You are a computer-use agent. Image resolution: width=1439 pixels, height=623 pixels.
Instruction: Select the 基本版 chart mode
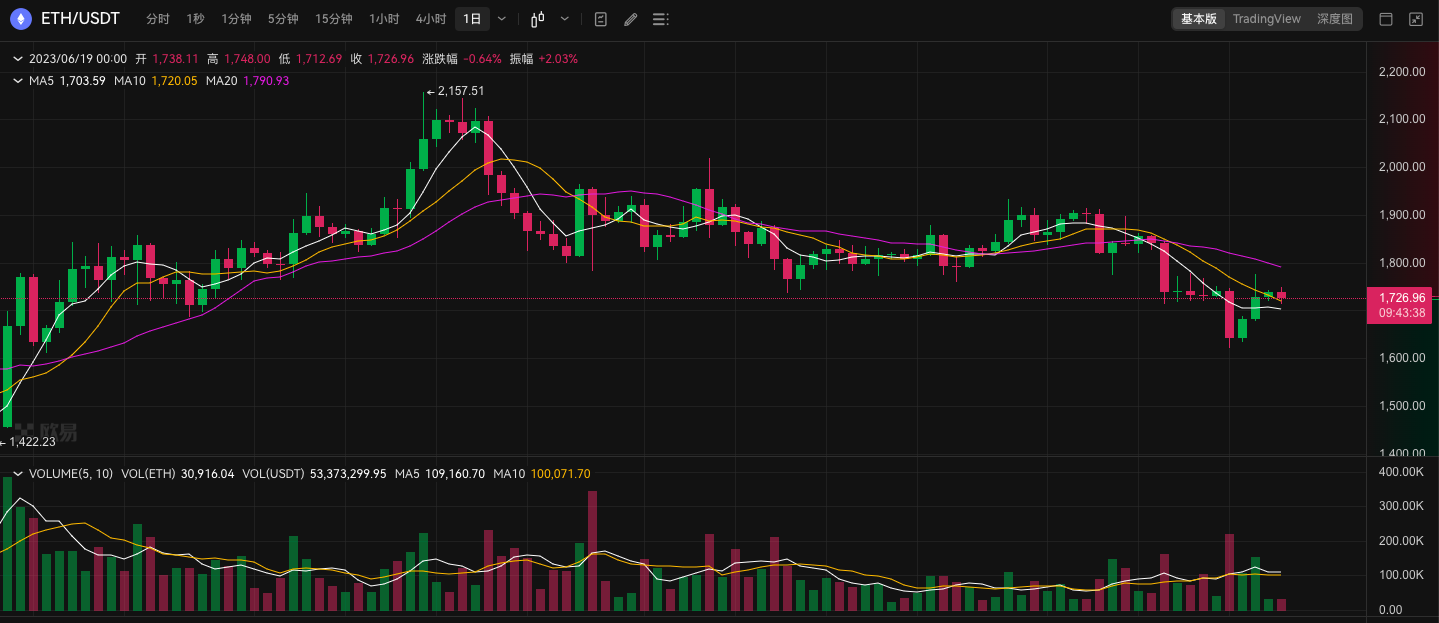(1198, 19)
